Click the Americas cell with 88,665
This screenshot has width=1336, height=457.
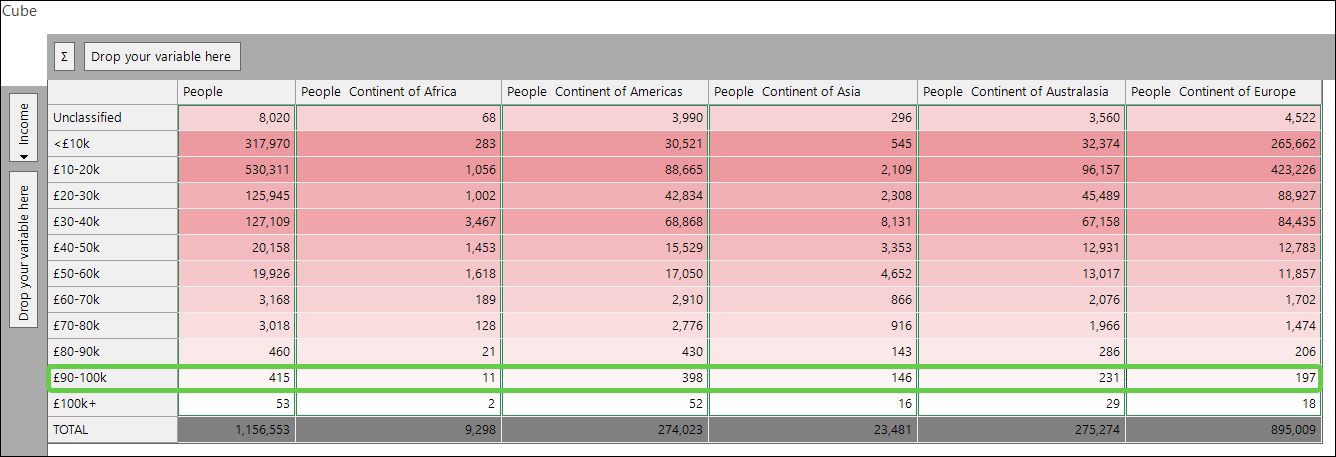coord(605,169)
